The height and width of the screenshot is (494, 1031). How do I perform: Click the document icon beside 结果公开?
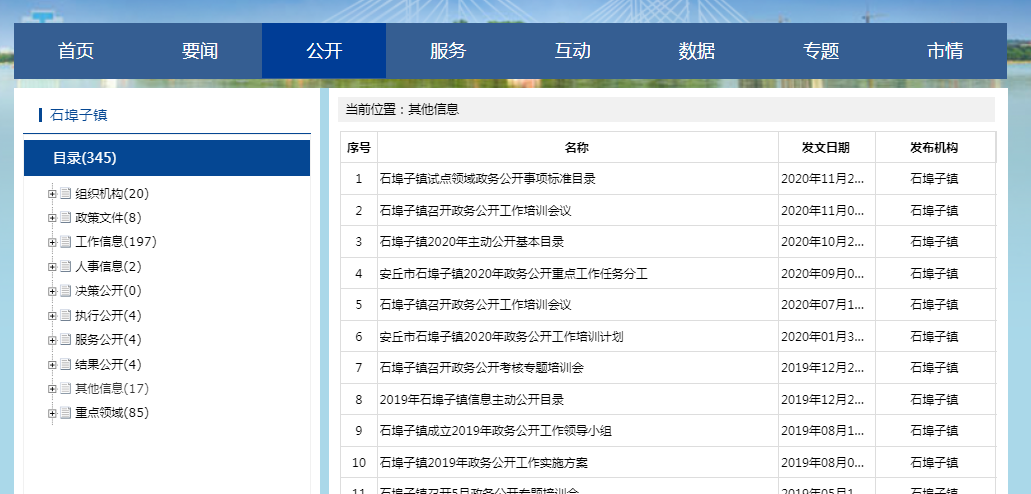[65, 364]
